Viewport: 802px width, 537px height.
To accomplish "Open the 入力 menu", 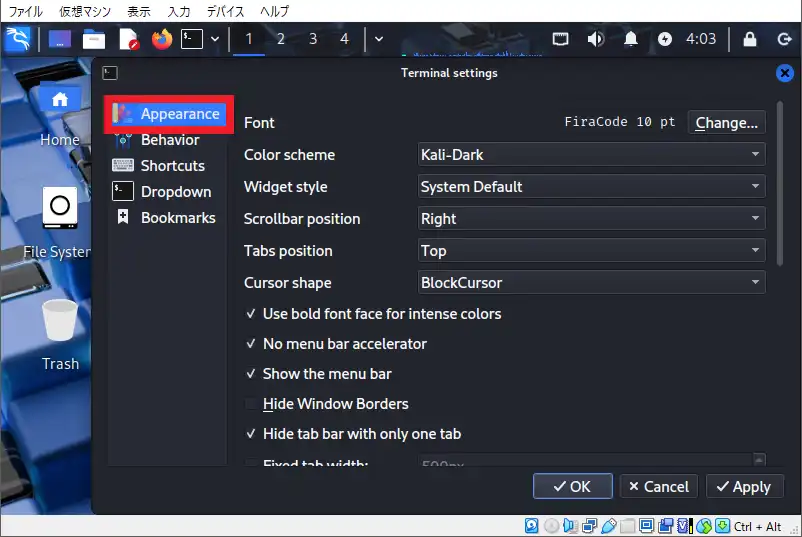I will coord(179,11).
